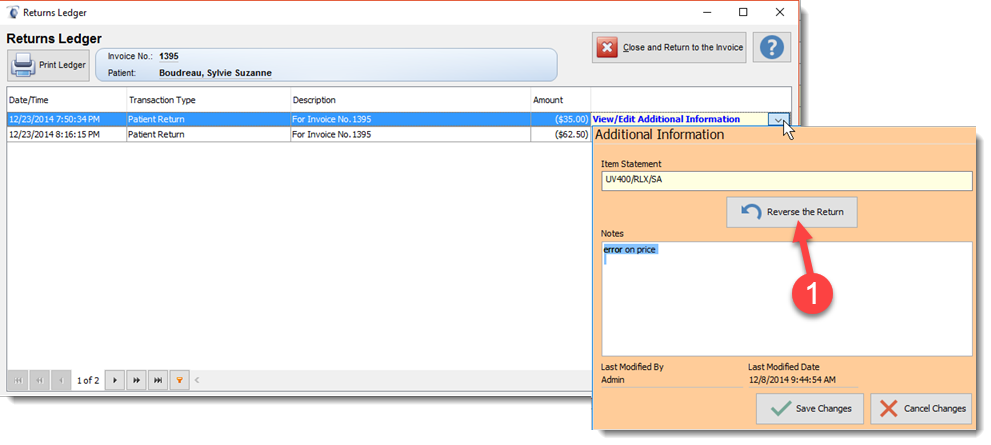
Task: Click the Description cell in the 8:16:15 PM row
Action: pos(411,135)
